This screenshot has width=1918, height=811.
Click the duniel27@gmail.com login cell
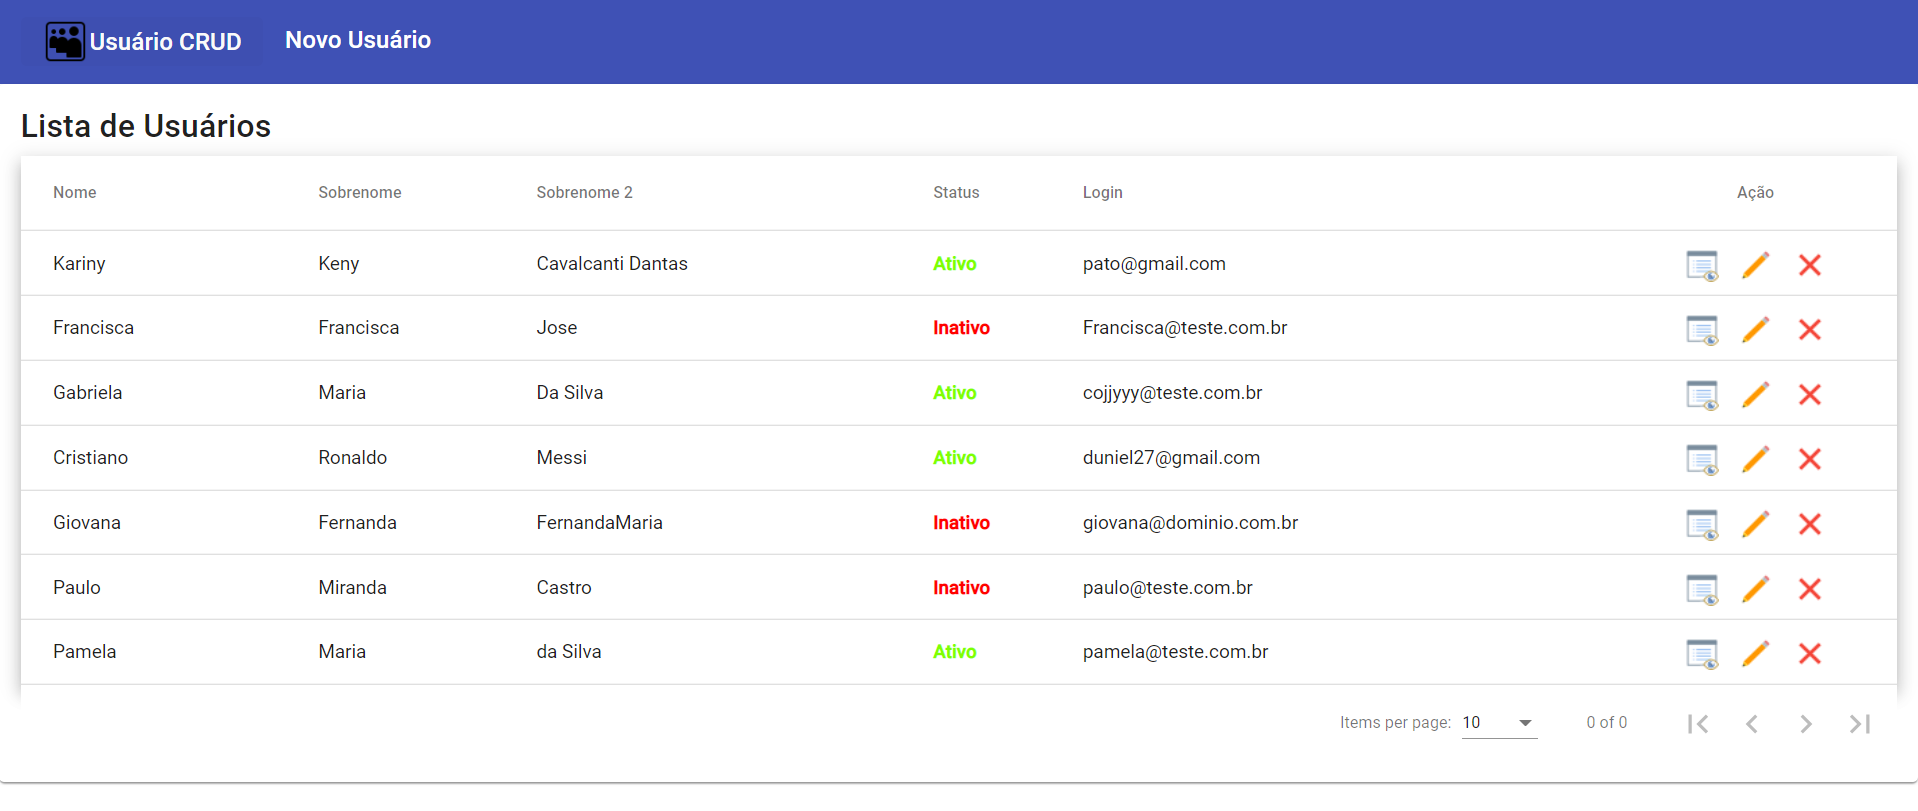coord(1171,458)
